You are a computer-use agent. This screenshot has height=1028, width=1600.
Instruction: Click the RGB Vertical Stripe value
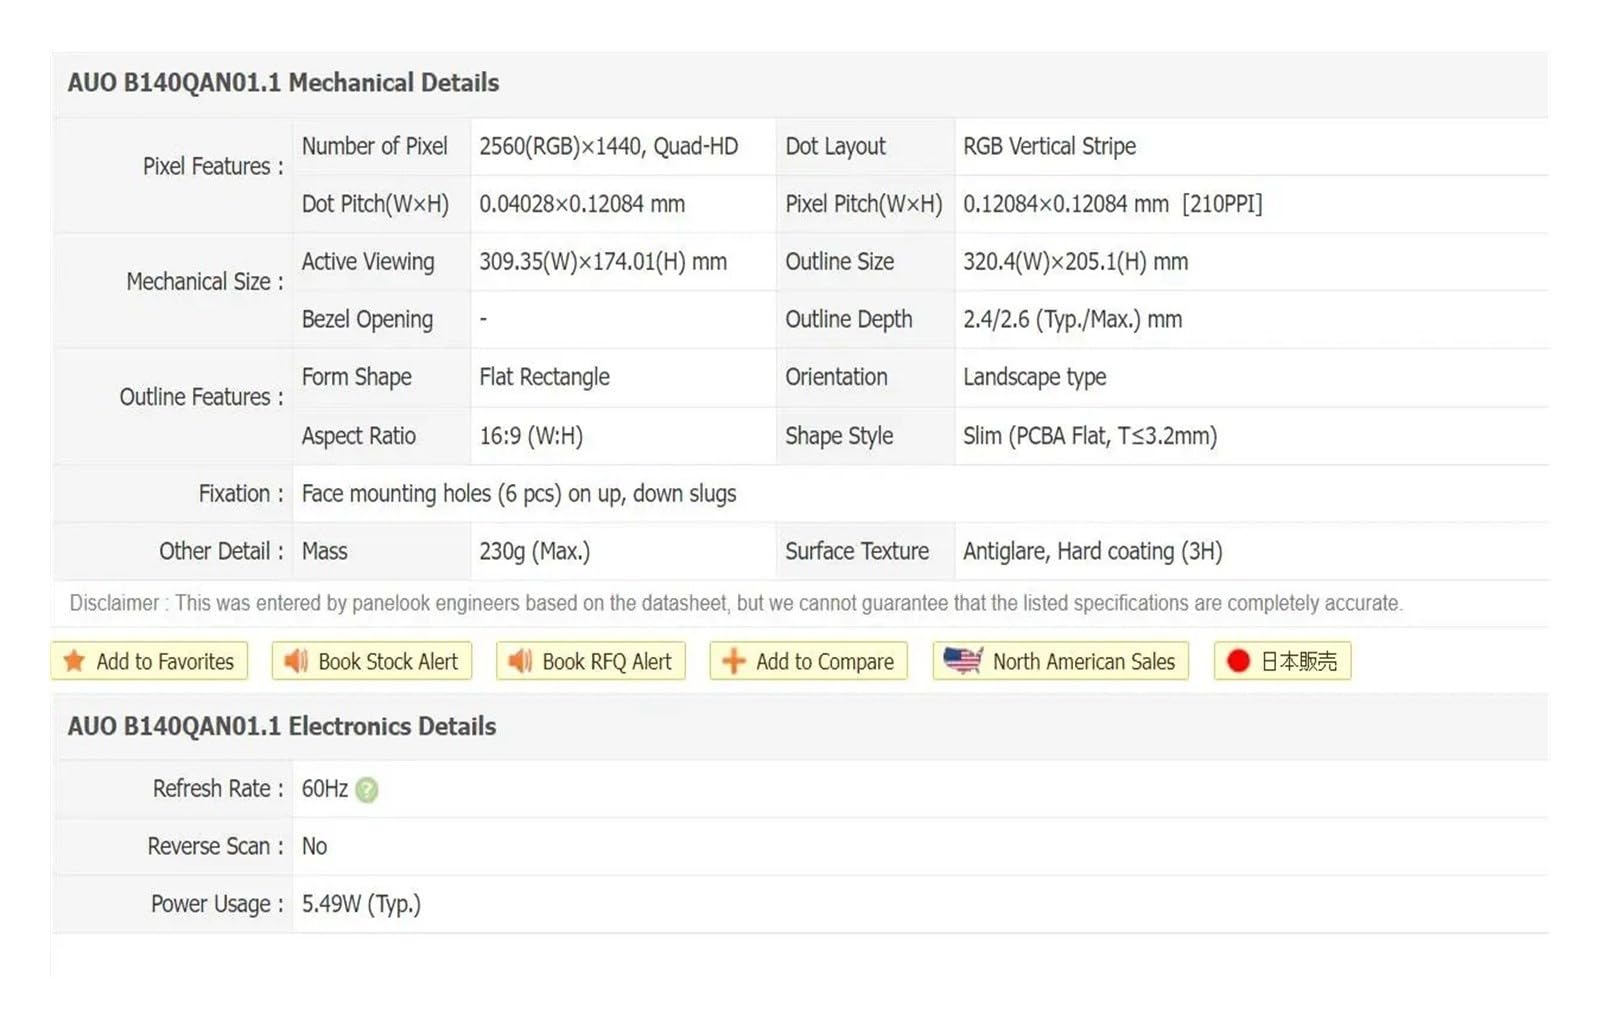click(x=1049, y=147)
